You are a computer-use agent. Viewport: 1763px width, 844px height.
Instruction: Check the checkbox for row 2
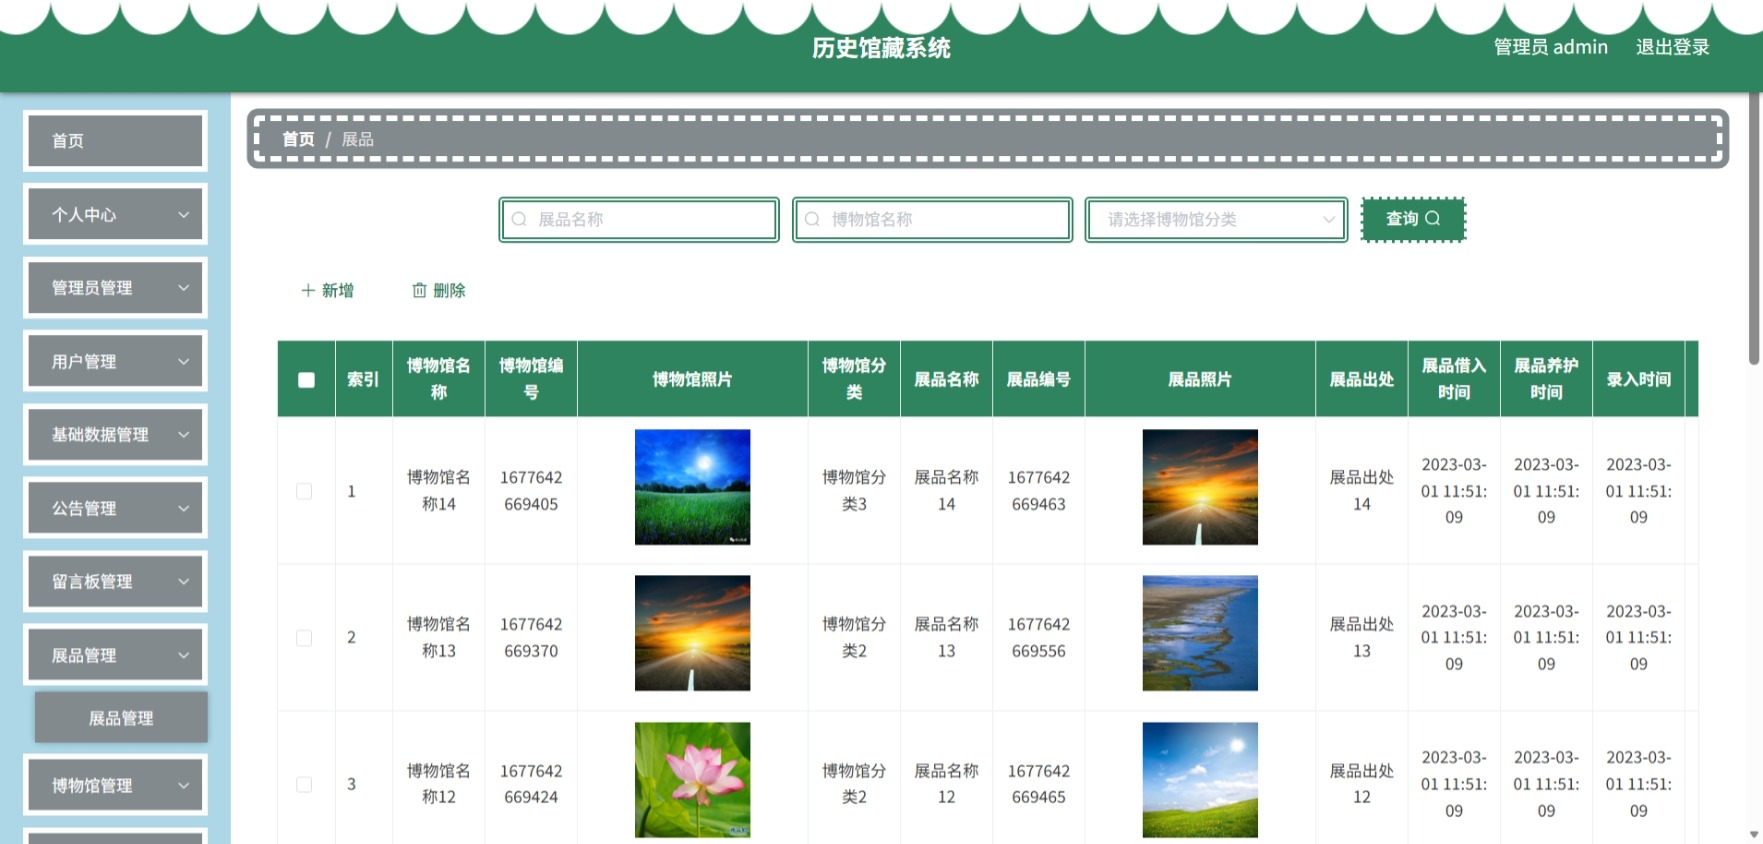pos(304,638)
